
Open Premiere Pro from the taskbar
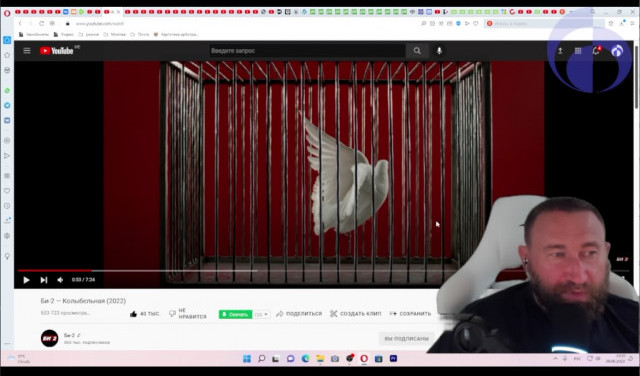pos(393,358)
